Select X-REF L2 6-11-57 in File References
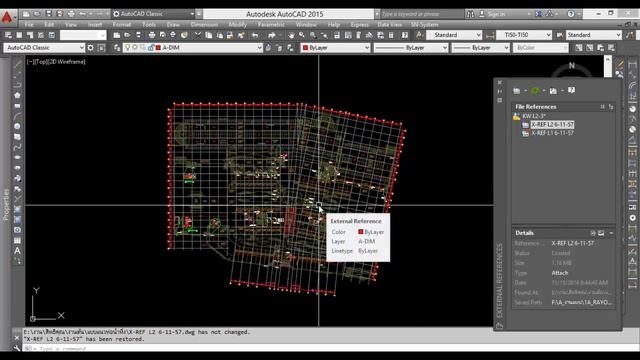The image size is (640, 360). [x=552, y=124]
